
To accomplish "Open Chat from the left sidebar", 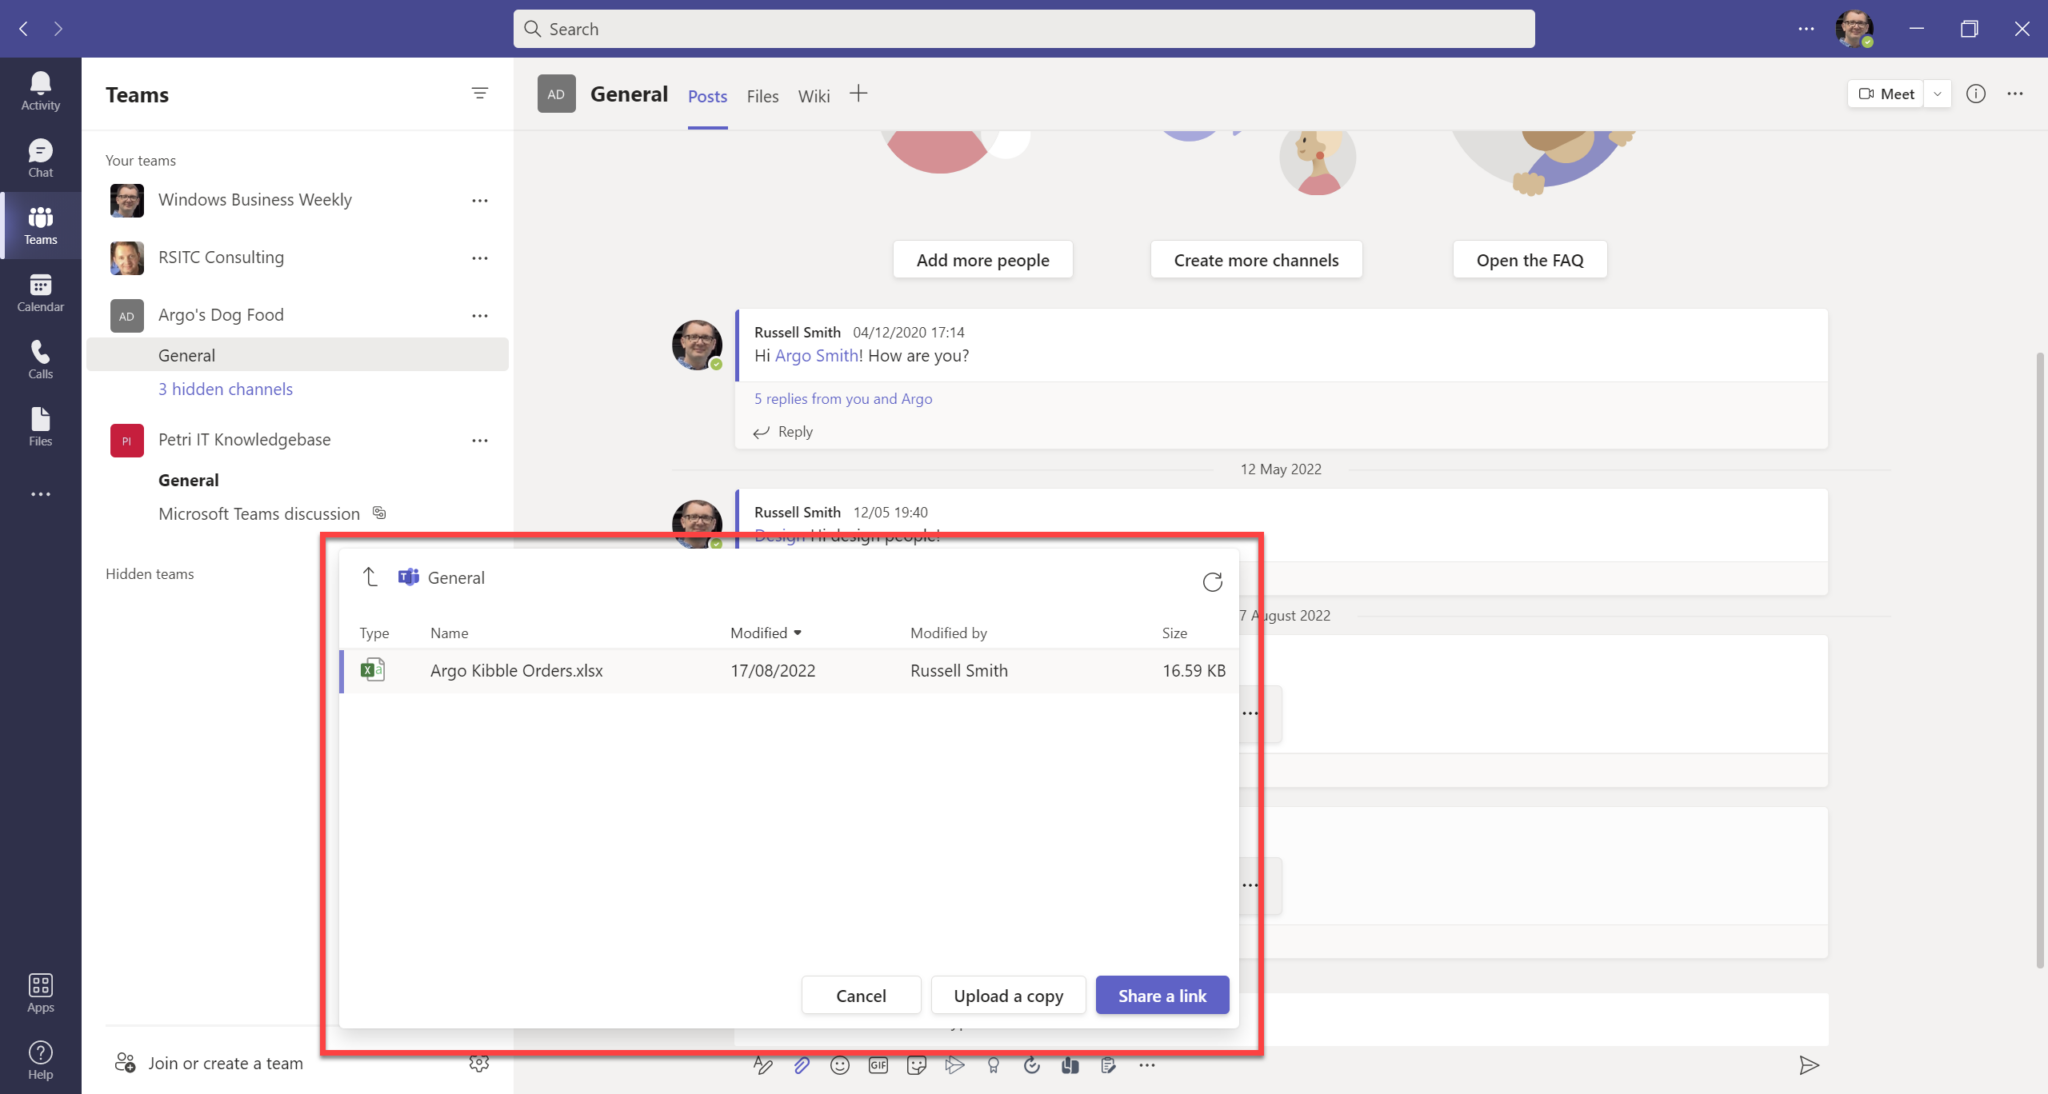I will 40,157.
